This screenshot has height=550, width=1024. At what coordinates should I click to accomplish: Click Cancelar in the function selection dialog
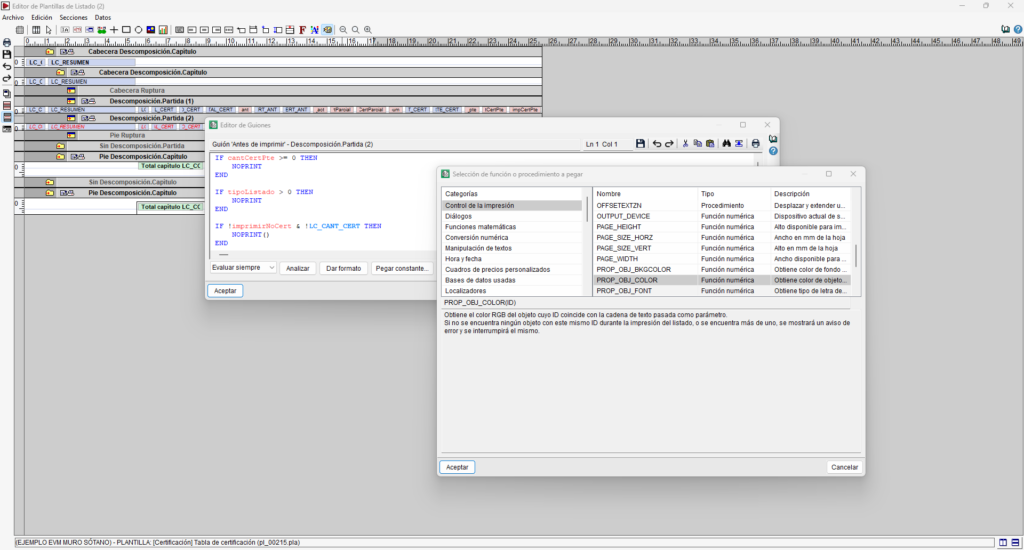click(844, 467)
